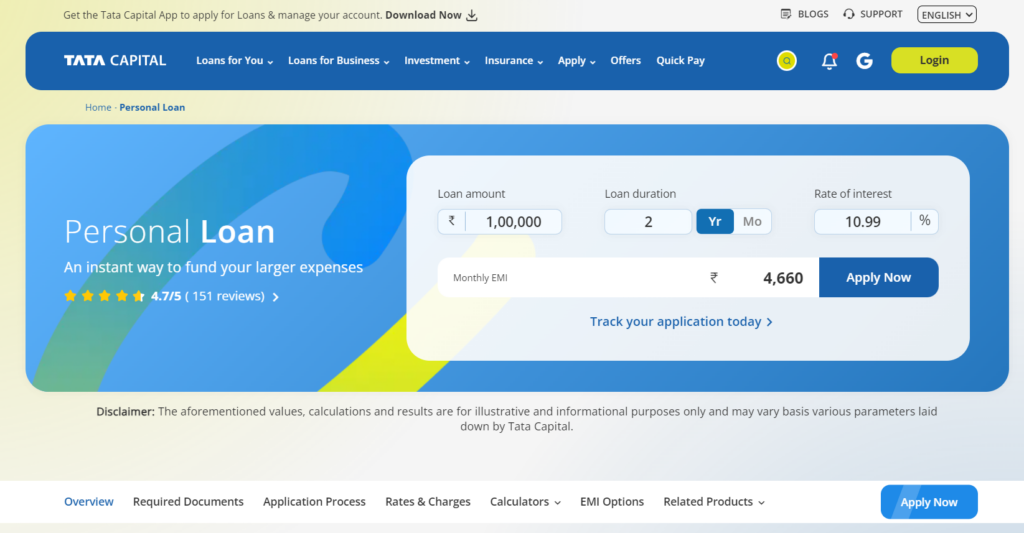The image size is (1024, 533).
Task: Switch to Required Documents tab
Action: pyautogui.click(x=188, y=502)
